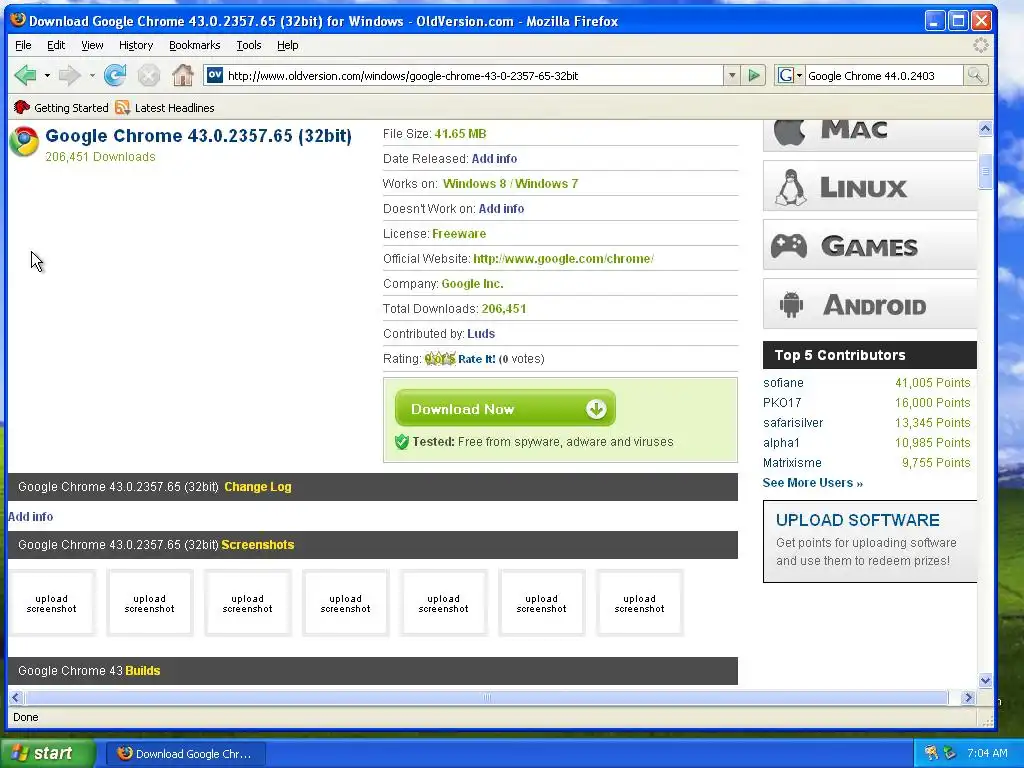Open the File menu
The image size is (1024, 768).
click(x=23, y=45)
